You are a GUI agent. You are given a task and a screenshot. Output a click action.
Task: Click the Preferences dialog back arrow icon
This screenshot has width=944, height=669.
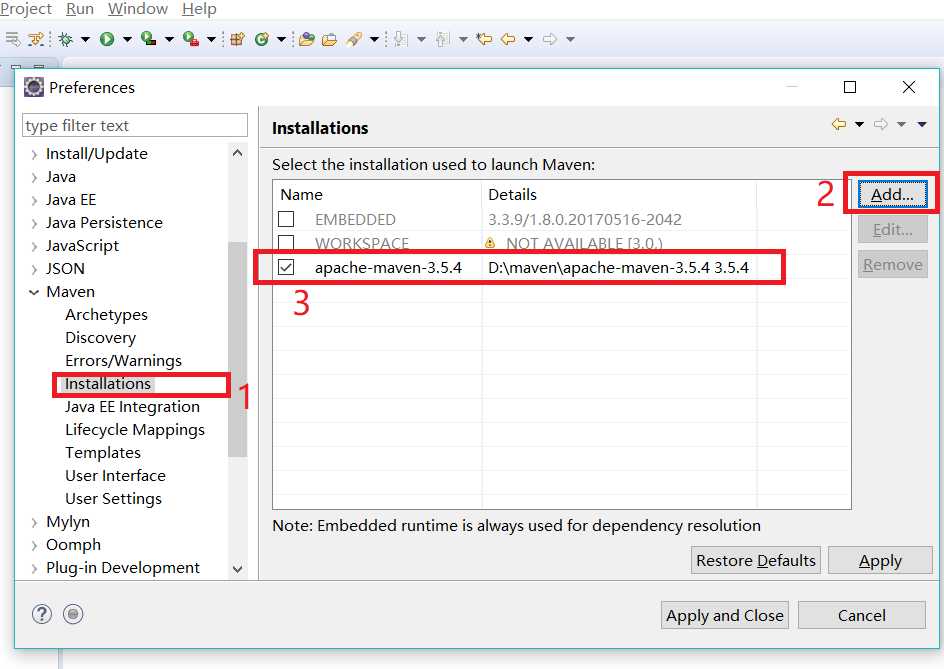click(x=839, y=124)
